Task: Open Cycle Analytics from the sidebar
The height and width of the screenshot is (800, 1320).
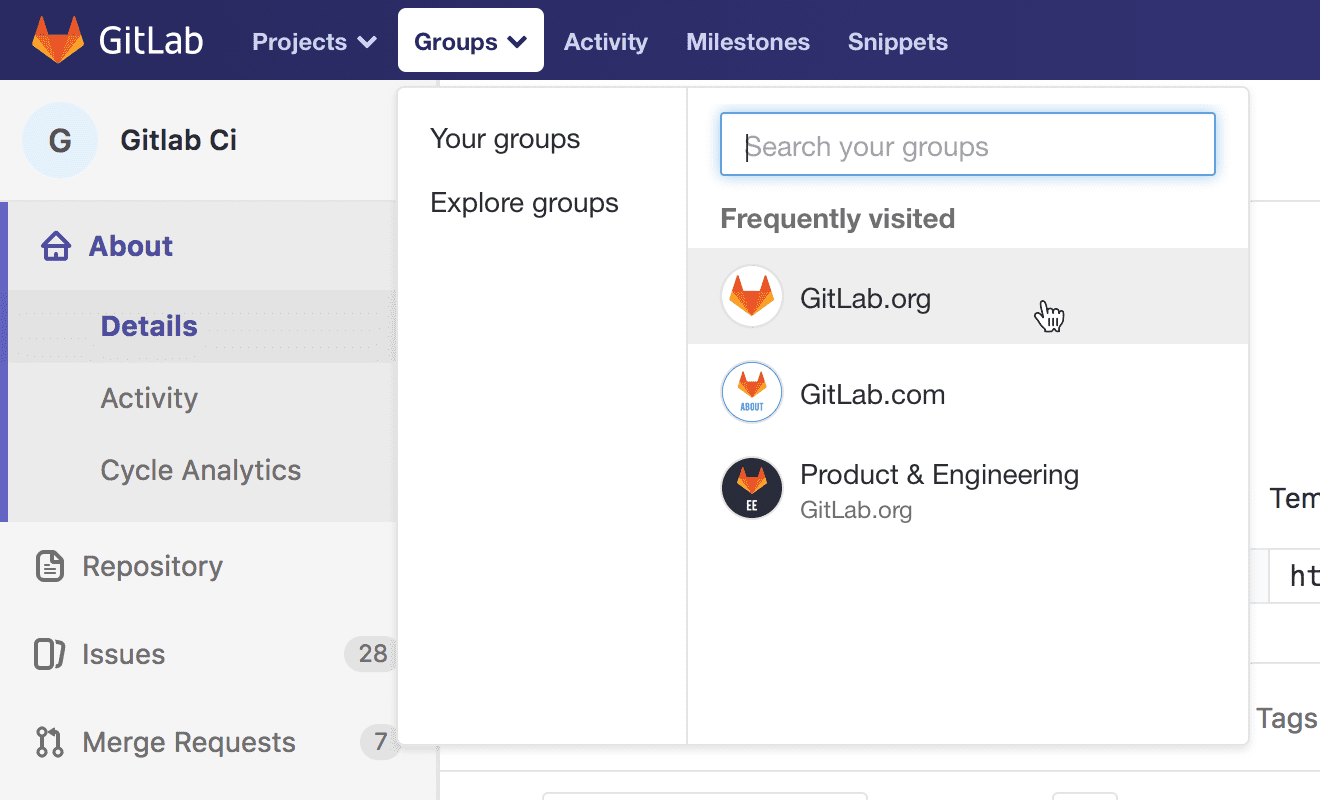Action: tap(200, 469)
